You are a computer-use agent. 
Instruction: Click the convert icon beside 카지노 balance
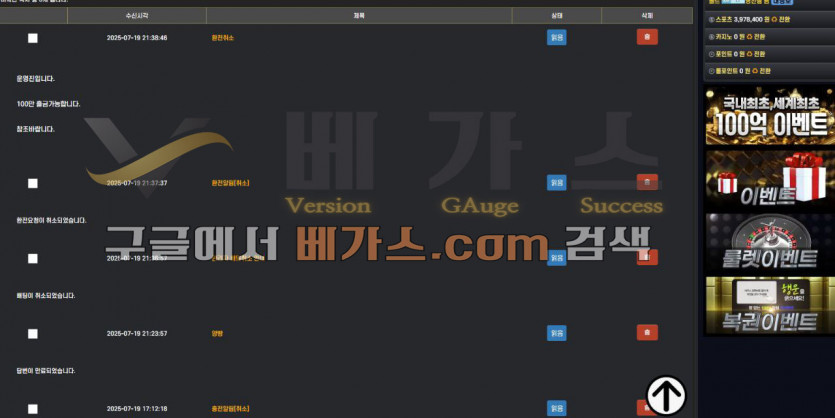point(751,37)
